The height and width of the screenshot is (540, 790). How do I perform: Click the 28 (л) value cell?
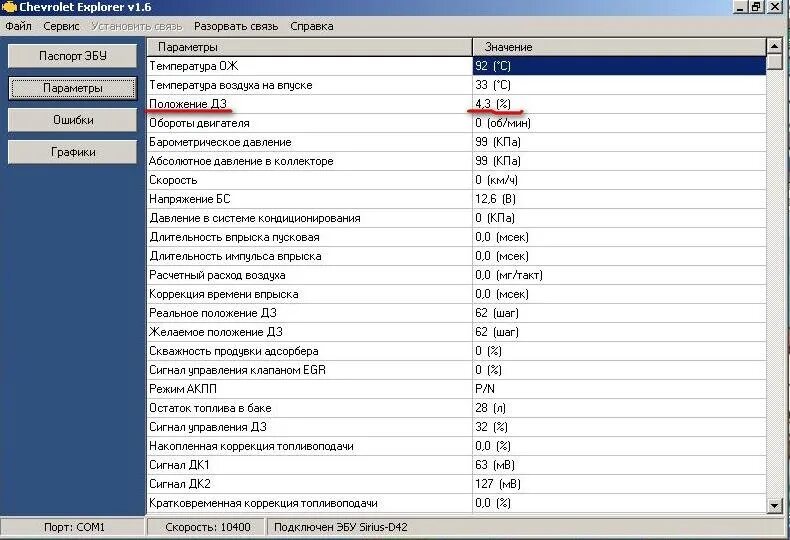coord(619,408)
